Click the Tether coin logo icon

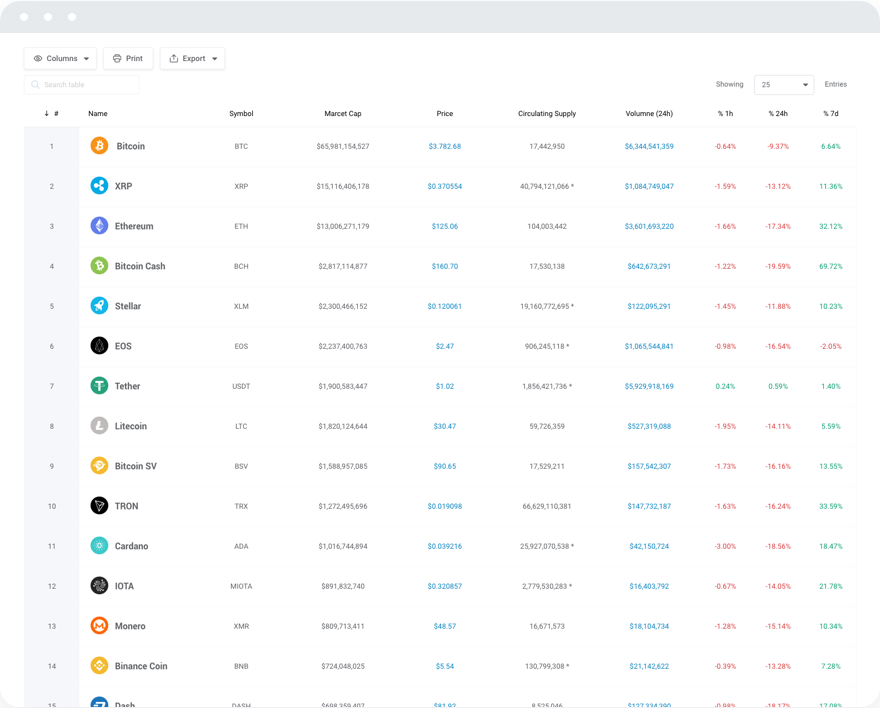[x=99, y=386]
